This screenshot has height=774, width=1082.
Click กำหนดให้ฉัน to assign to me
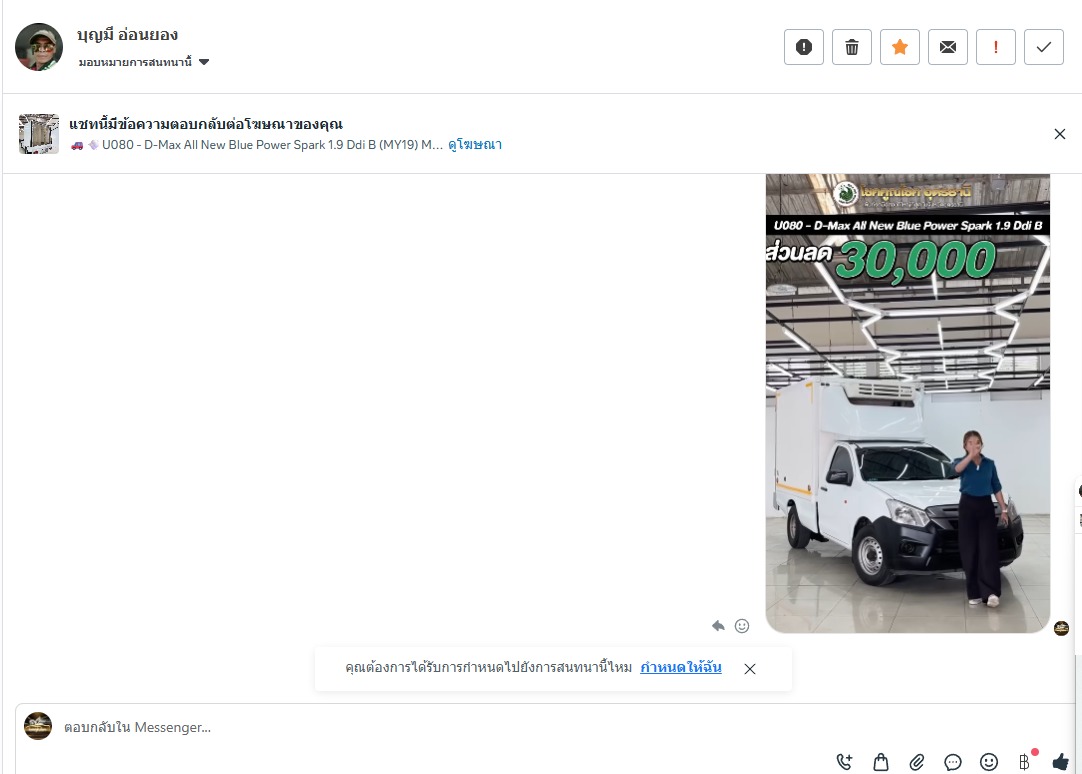point(680,668)
